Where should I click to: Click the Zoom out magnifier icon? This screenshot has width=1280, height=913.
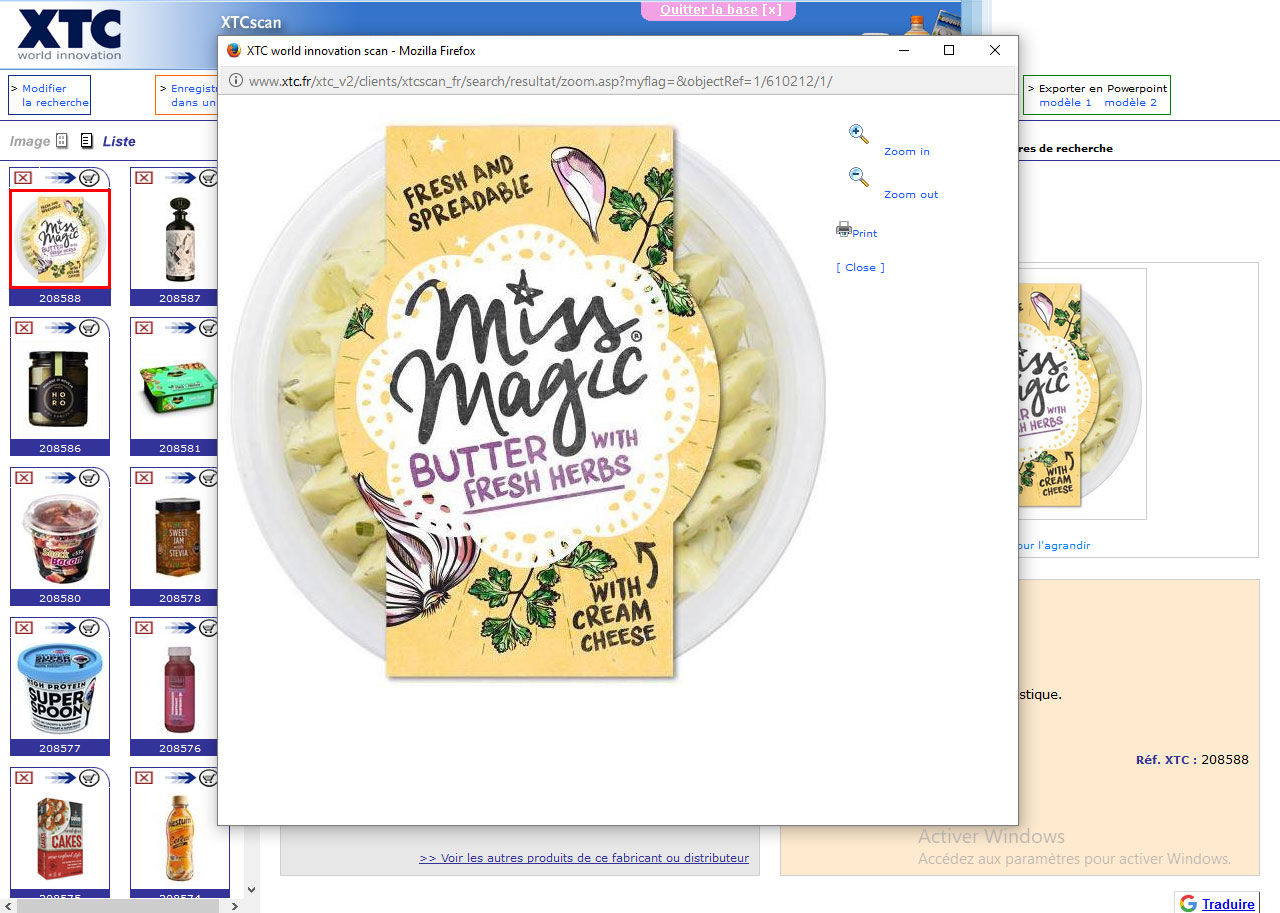(x=859, y=177)
